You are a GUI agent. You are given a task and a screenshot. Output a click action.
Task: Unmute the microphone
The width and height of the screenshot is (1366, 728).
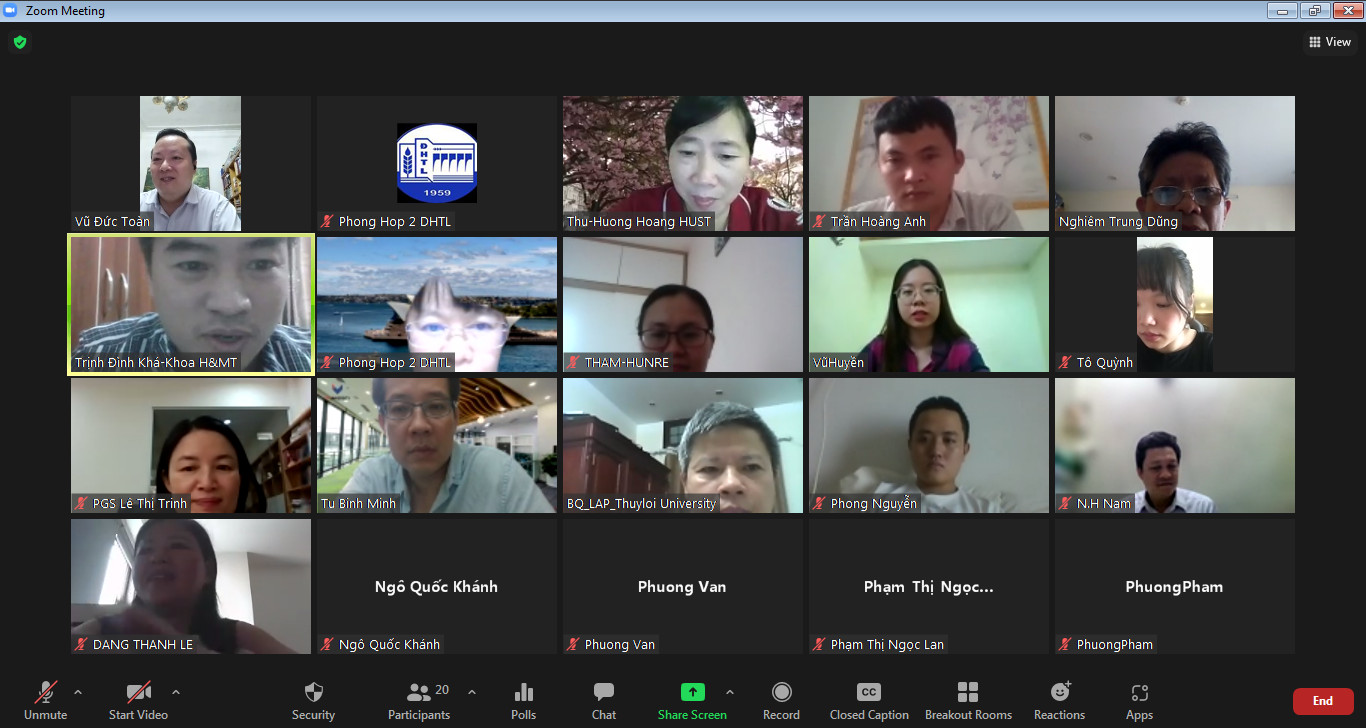point(45,700)
